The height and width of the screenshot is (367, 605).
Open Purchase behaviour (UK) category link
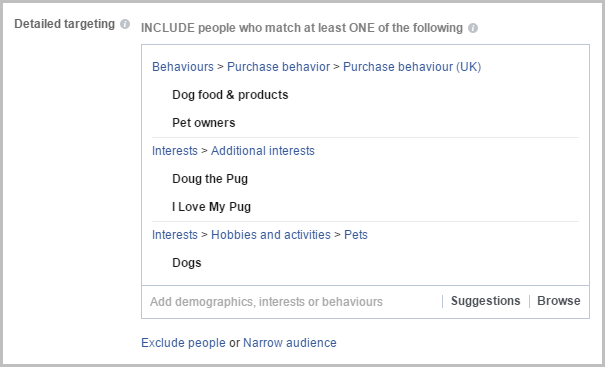pyautogui.click(x=412, y=67)
